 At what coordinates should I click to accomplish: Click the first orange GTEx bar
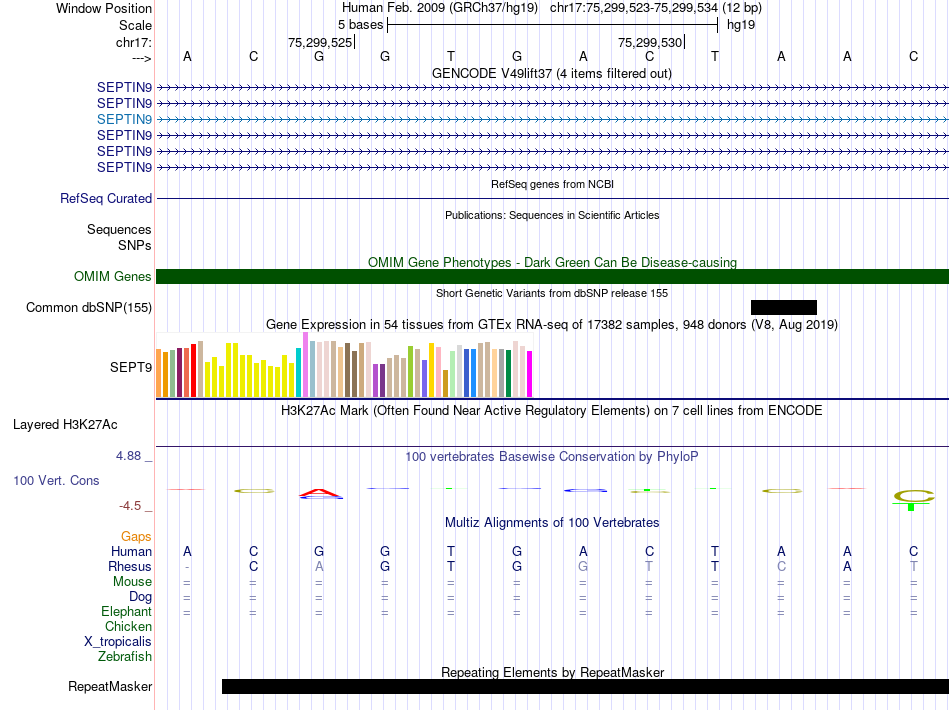[x=159, y=373]
